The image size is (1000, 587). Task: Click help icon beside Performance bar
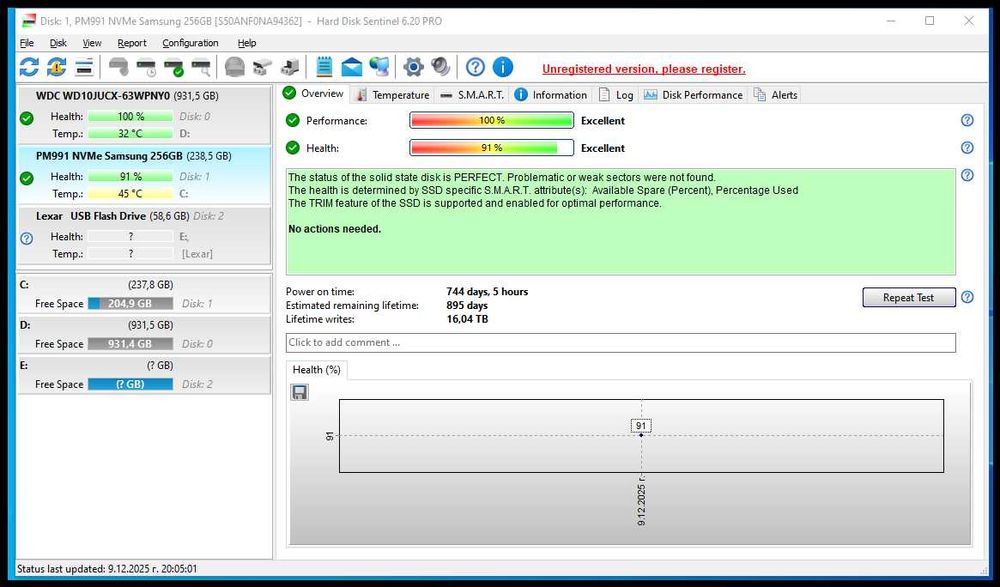pos(967,120)
